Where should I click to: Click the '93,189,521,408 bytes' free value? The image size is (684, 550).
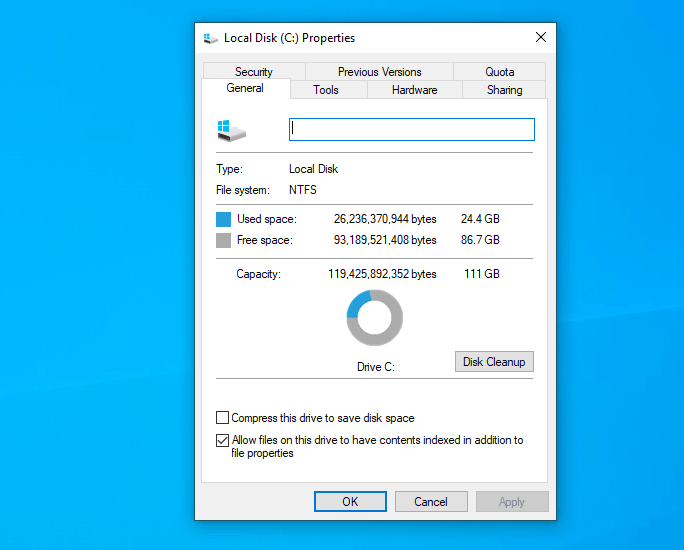[x=385, y=240]
